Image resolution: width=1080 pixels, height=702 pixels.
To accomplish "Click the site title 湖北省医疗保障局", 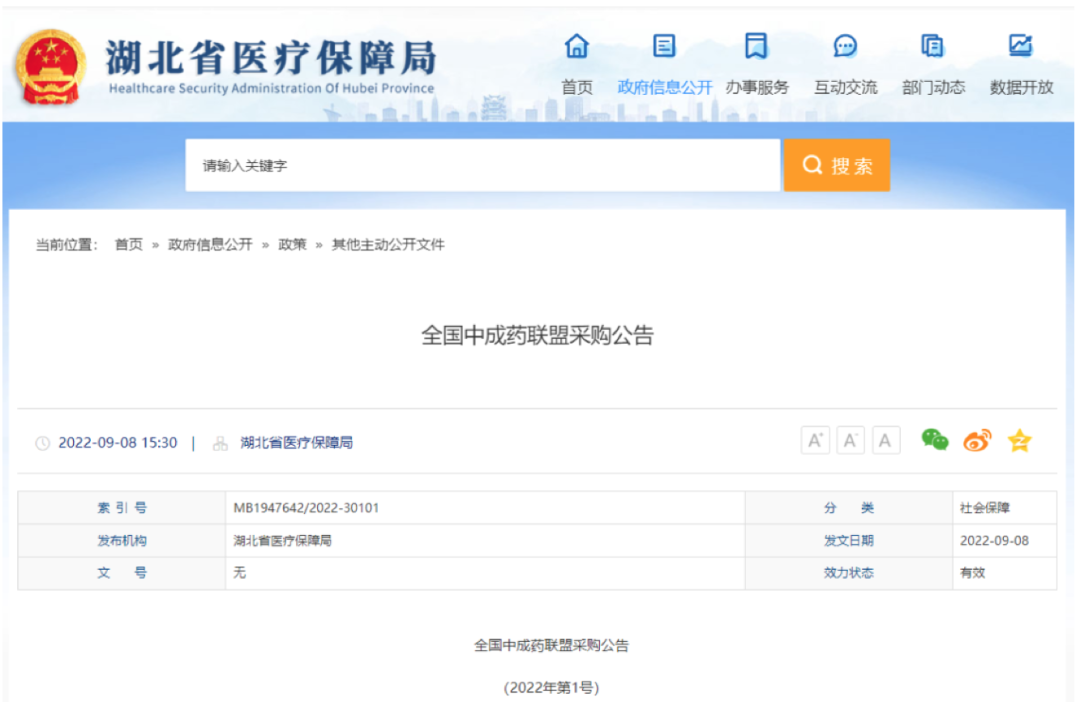I will pyautogui.click(x=271, y=57).
